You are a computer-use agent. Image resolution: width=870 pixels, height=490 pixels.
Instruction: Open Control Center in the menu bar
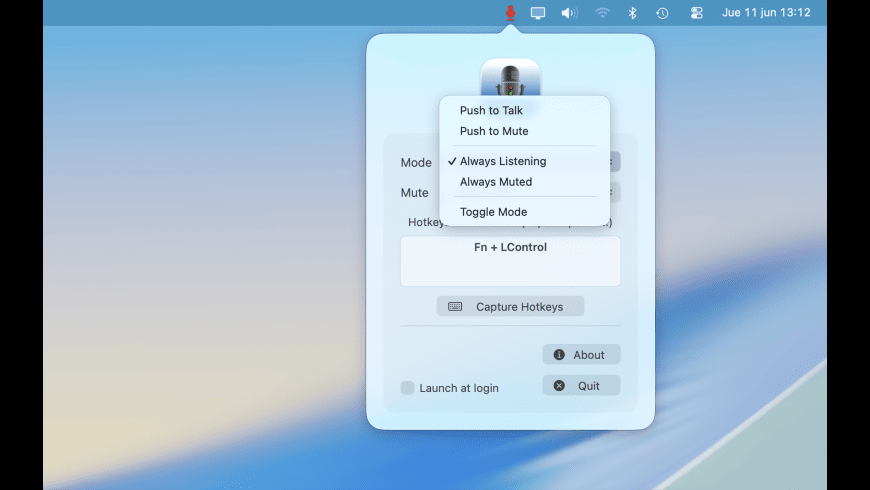click(696, 13)
